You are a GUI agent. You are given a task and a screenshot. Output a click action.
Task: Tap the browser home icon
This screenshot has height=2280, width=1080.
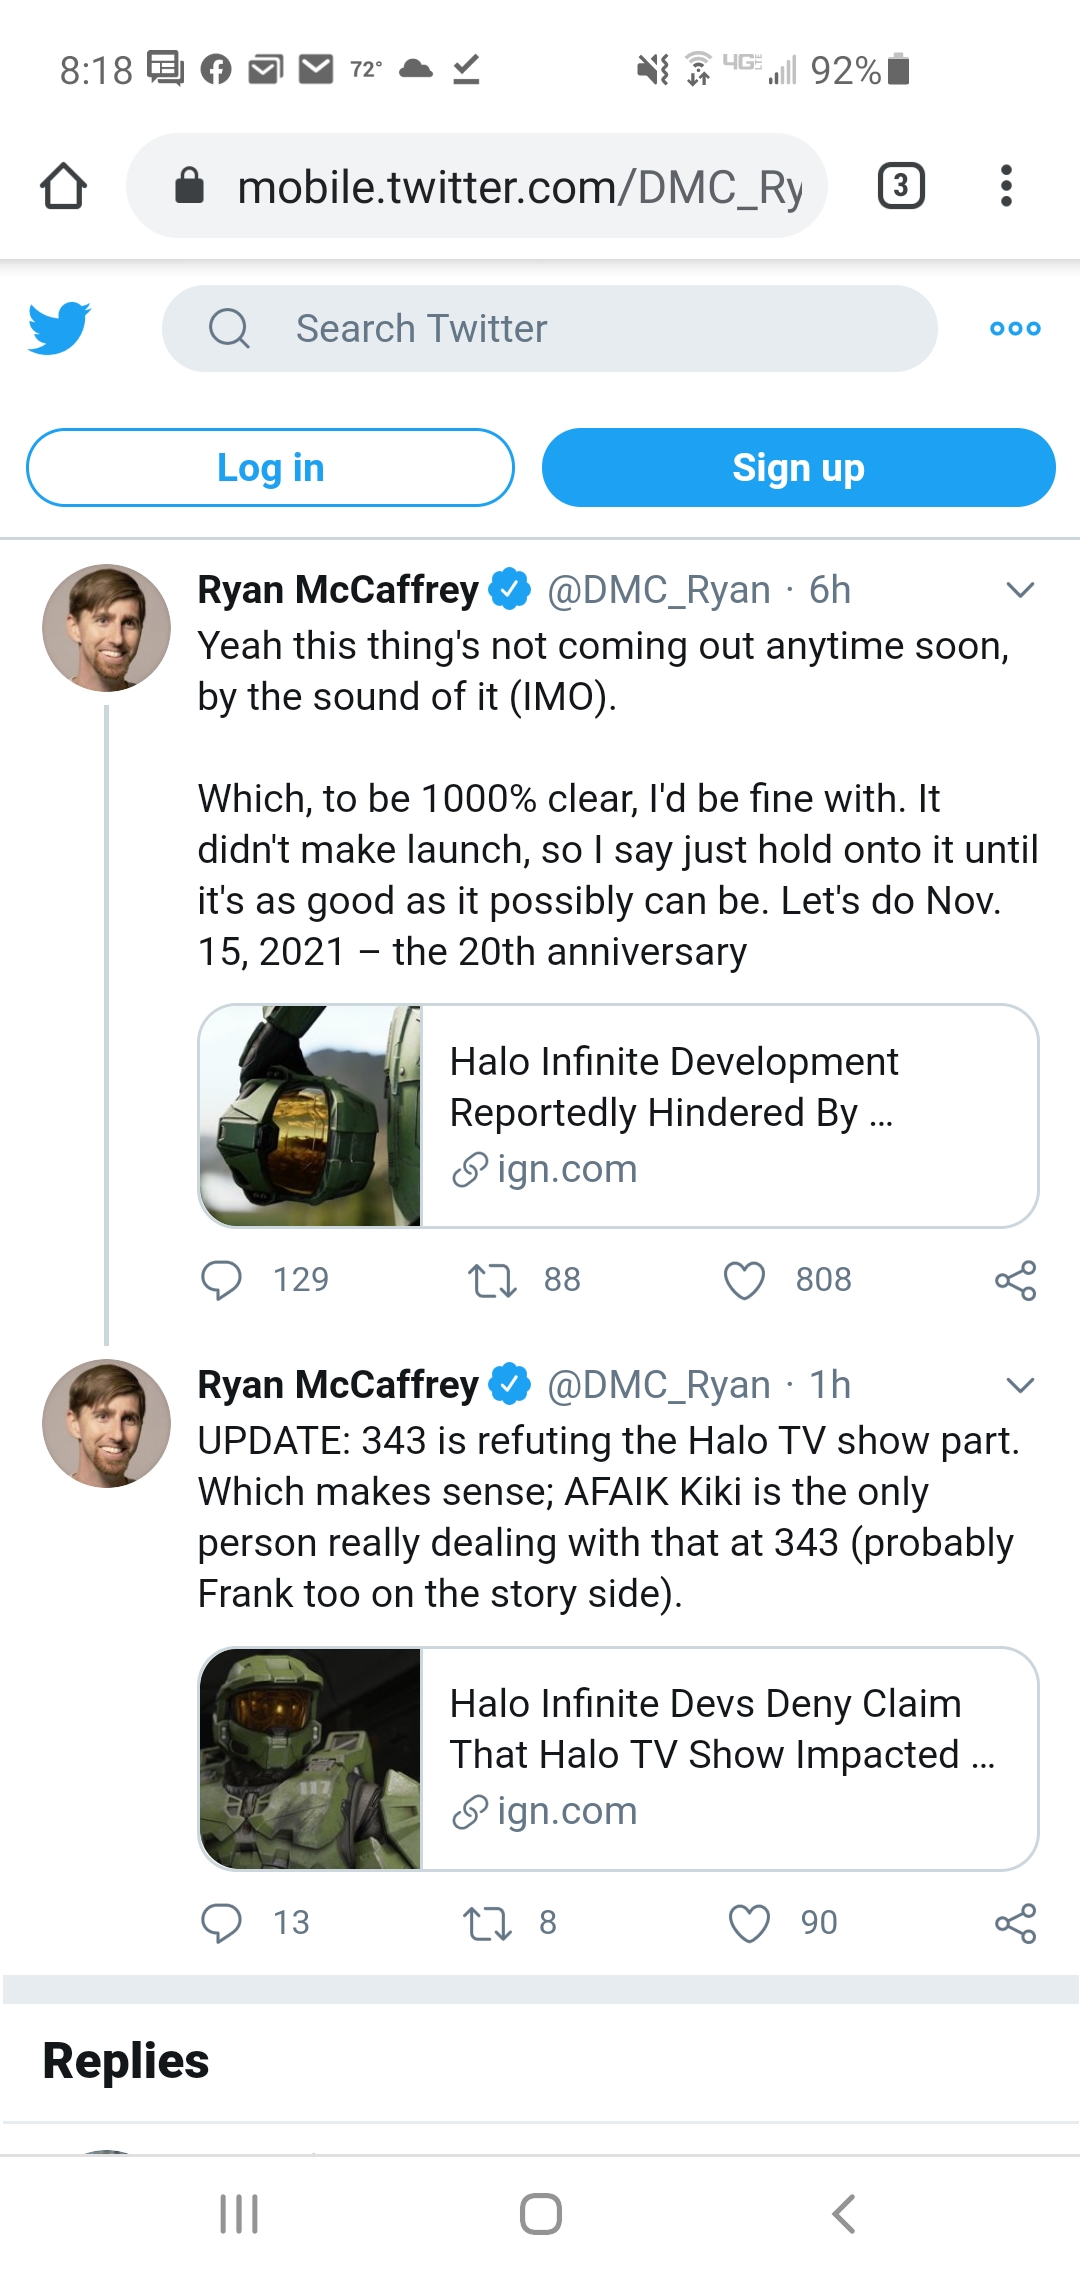click(x=63, y=186)
